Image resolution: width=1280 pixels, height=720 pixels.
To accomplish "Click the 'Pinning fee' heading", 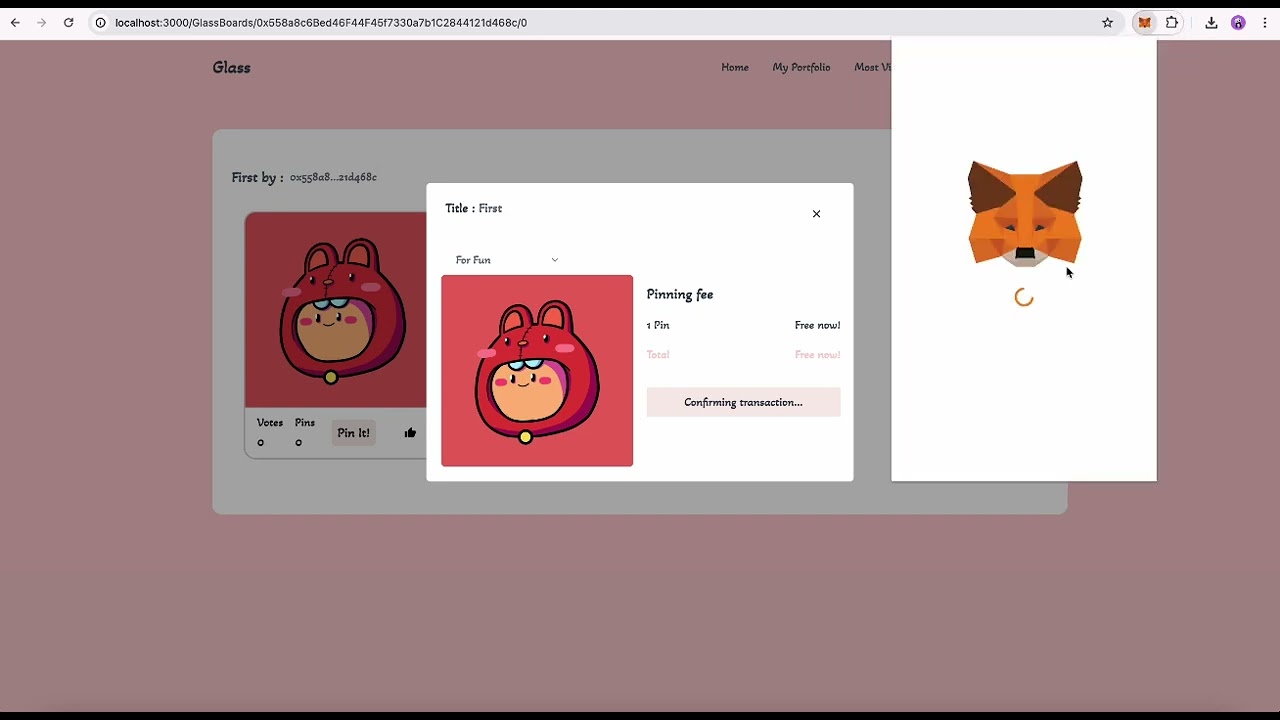I will coord(680,294).
